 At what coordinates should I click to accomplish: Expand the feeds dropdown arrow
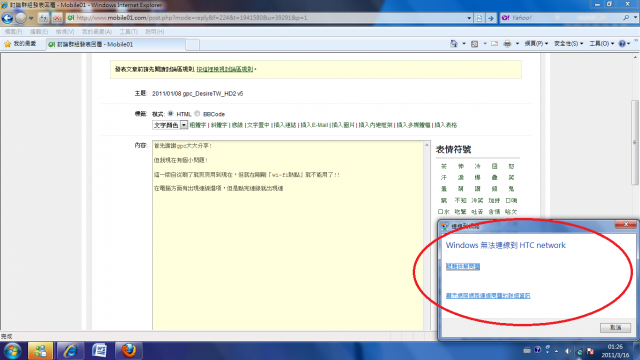click(485, 44)
